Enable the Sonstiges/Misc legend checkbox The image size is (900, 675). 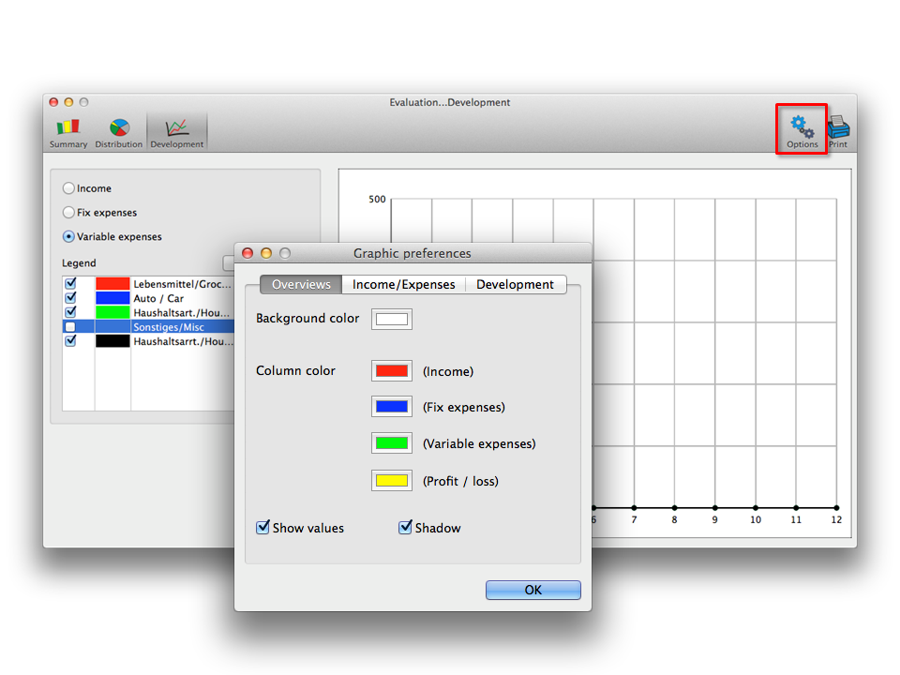tap(70, 327)
